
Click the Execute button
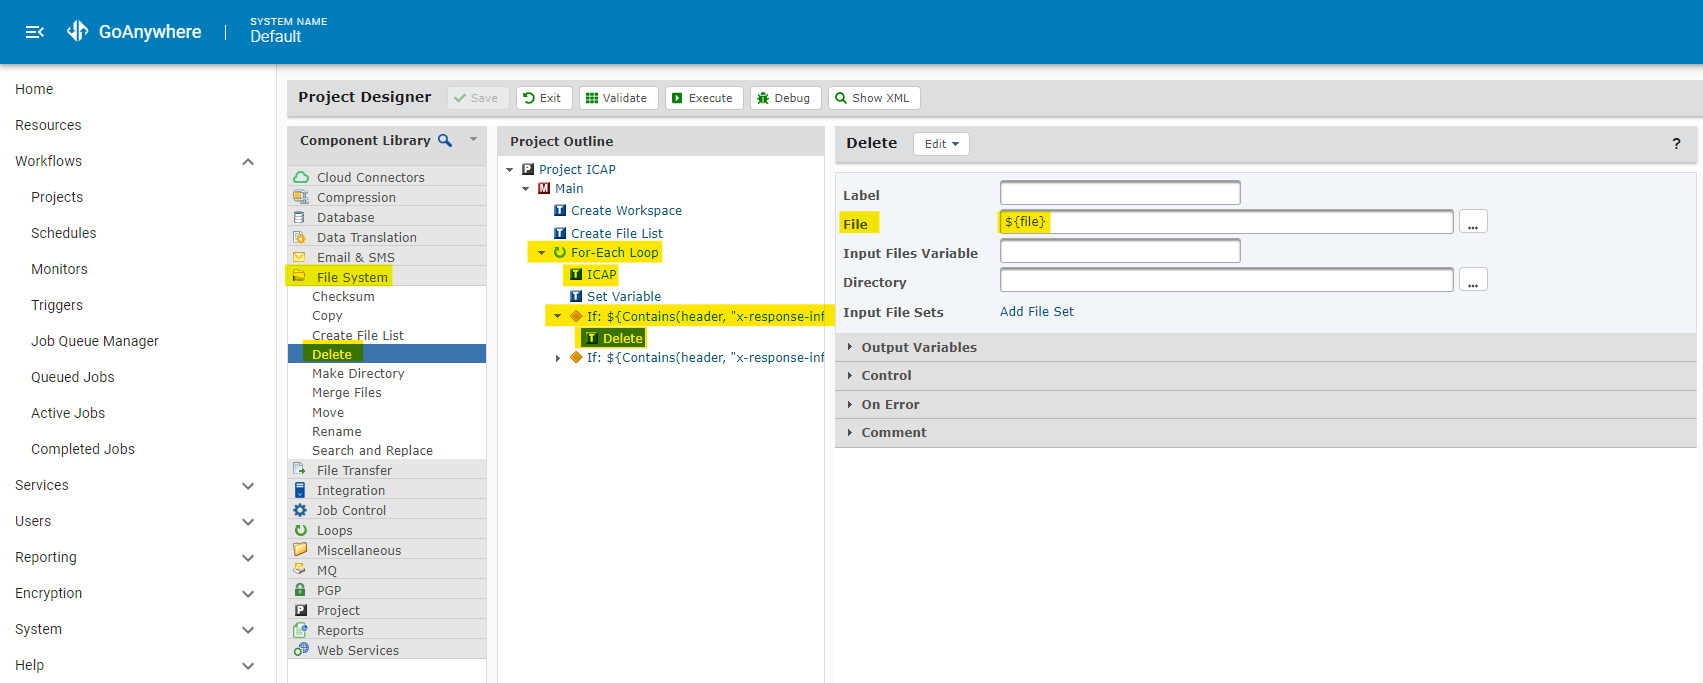pyautogui.click(x=704, y=98)
